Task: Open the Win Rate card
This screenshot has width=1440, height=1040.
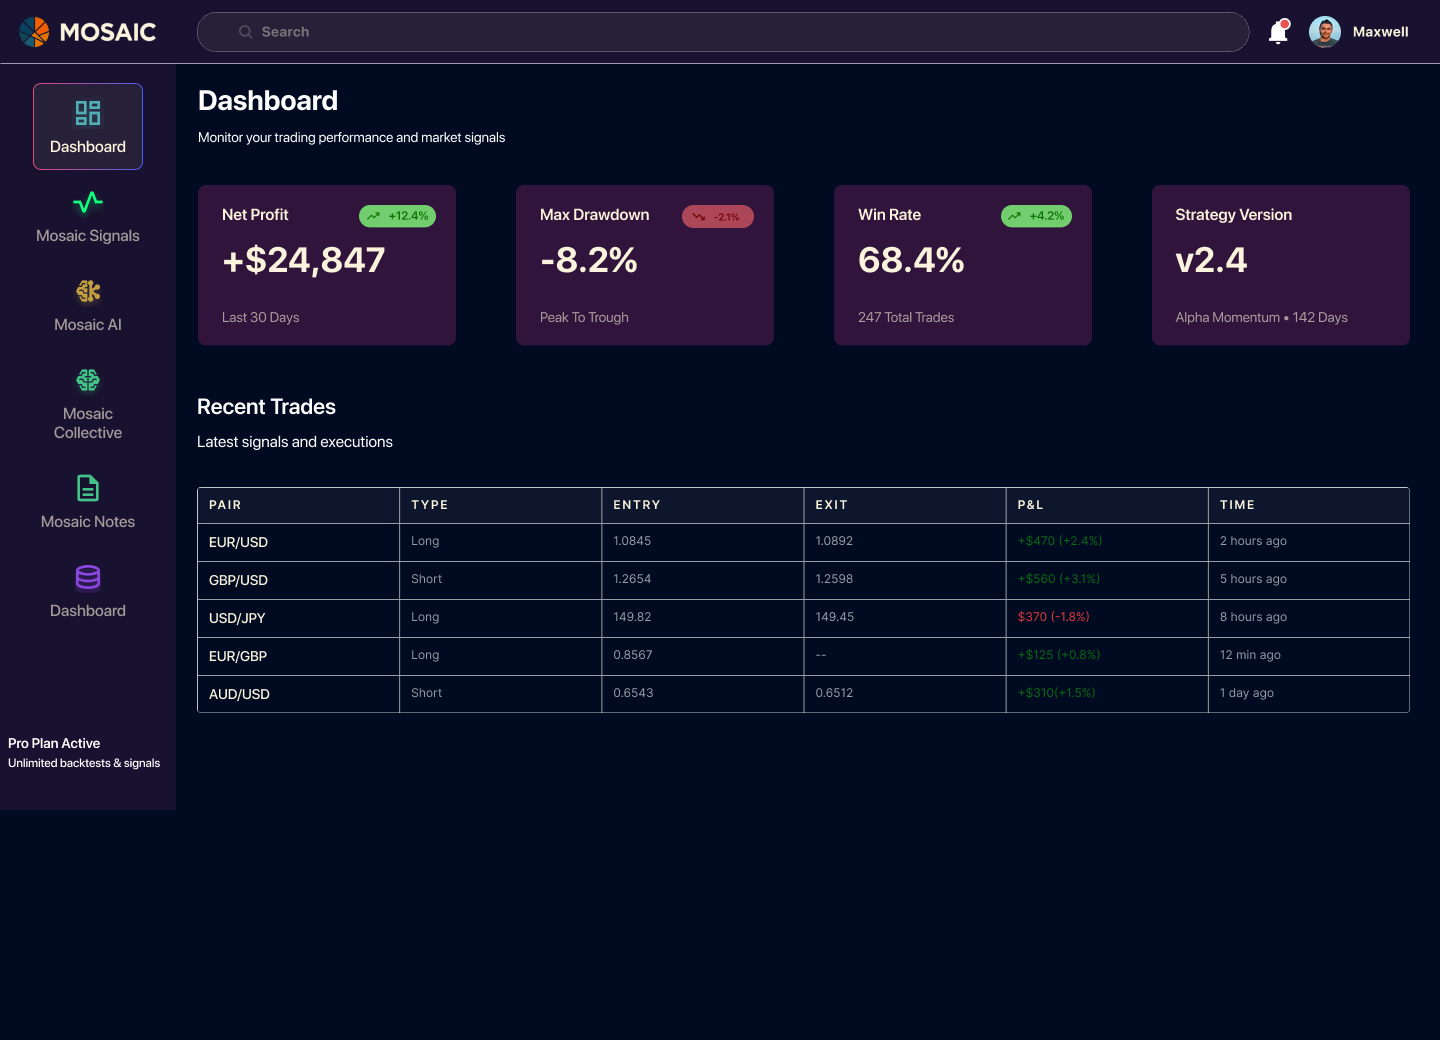Action: (x=962, y=265)
